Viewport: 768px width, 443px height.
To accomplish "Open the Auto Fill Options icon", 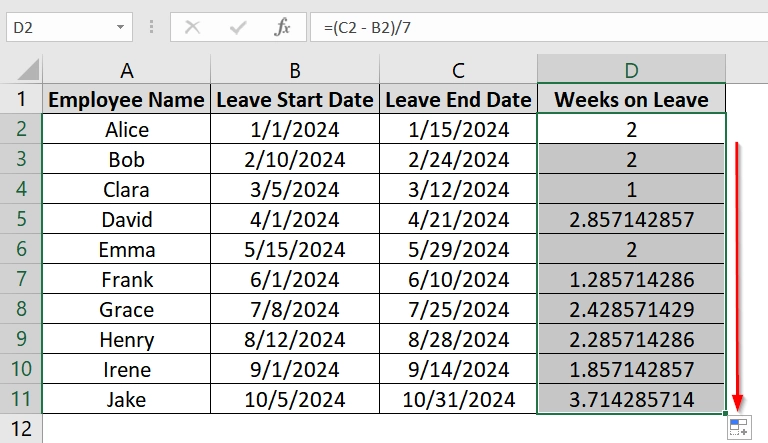I will point(739,427).
